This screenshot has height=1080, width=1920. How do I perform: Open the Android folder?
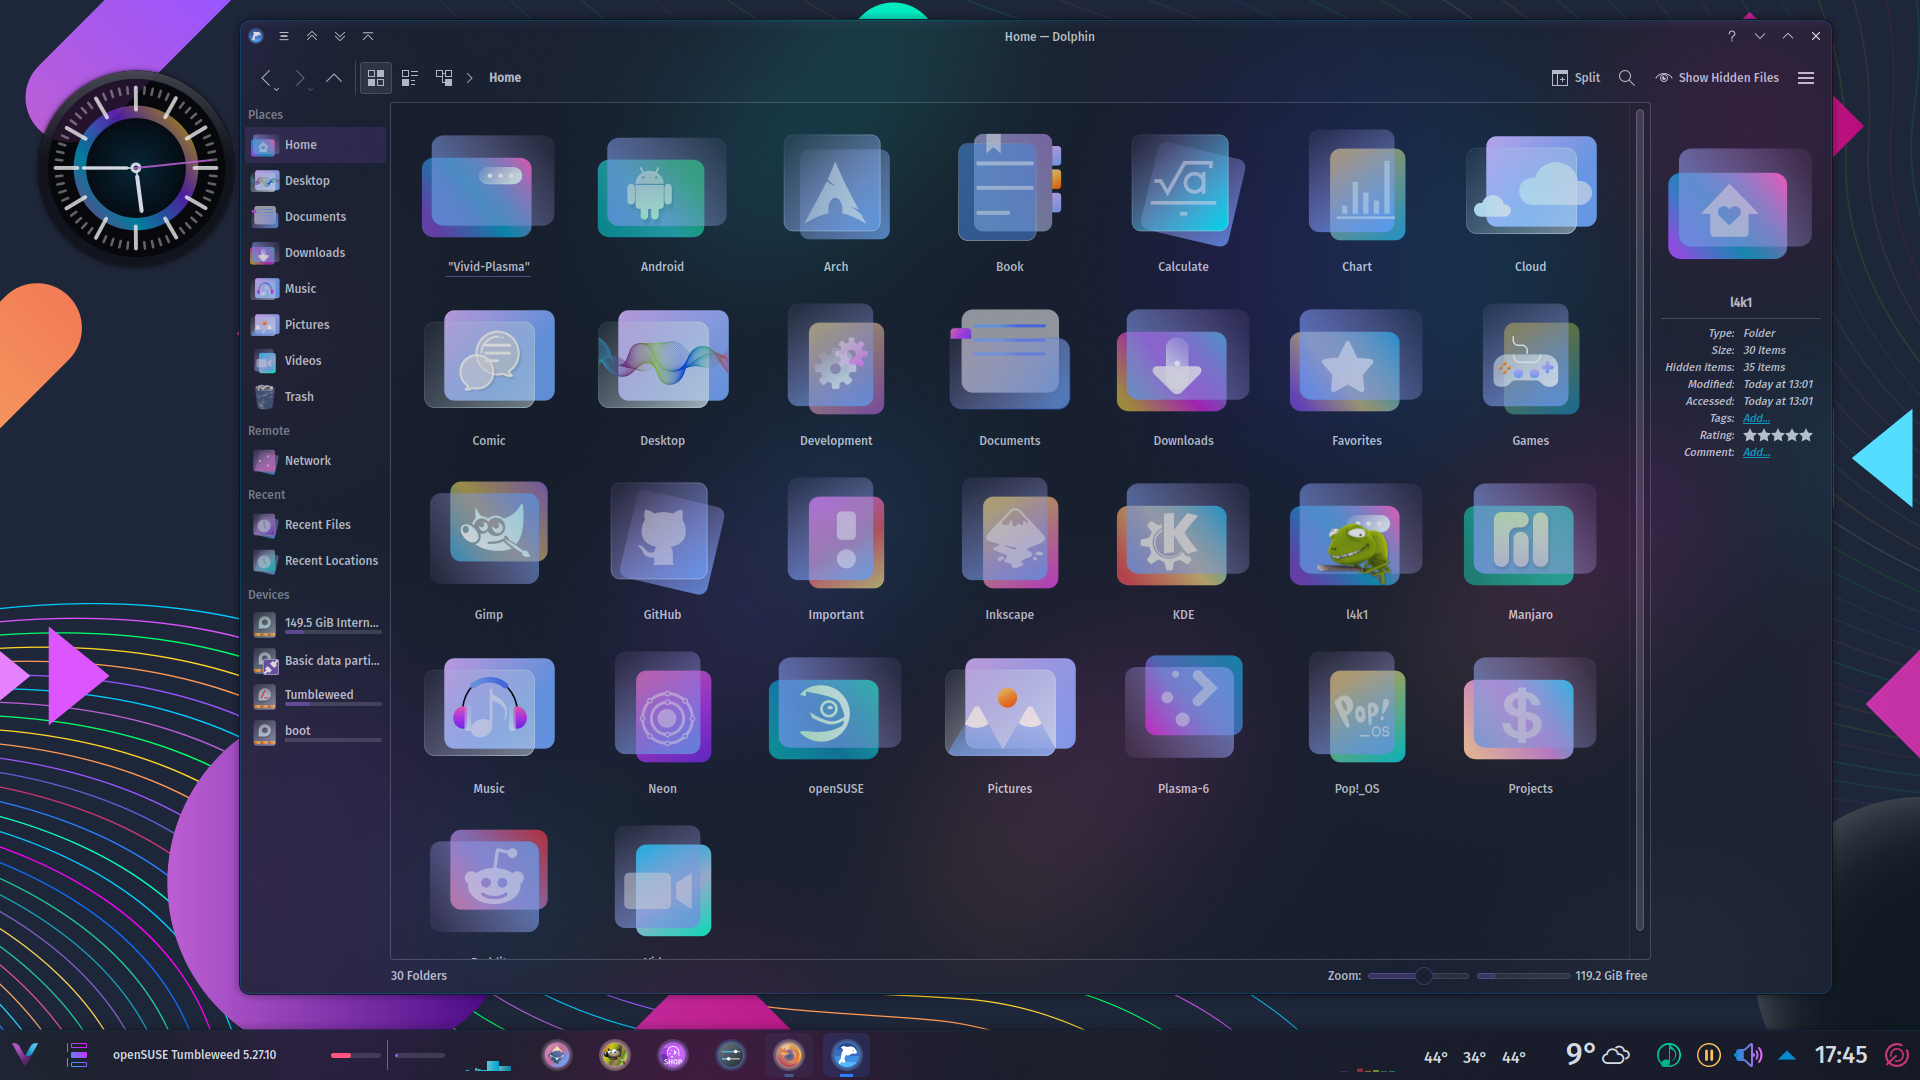click(662, 204)
